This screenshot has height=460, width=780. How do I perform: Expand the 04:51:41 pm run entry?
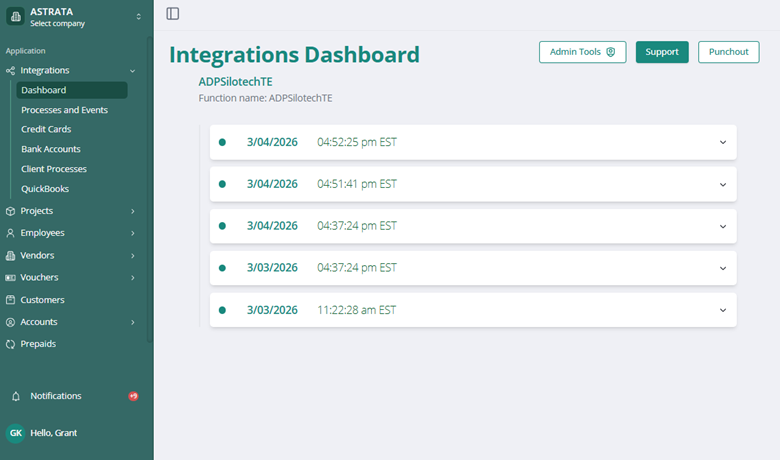tap(473, 184)
